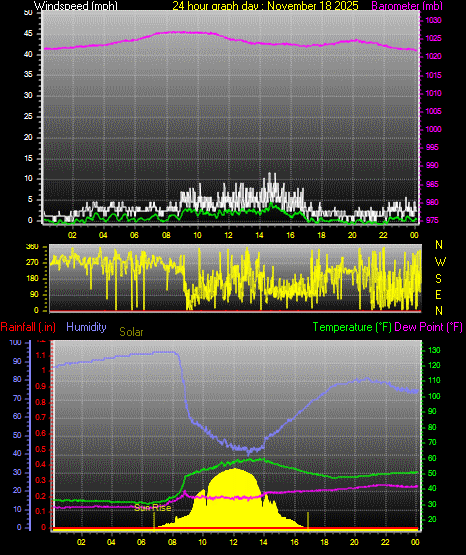Click the 'Sun Rise' marker label

coord(153,508)
